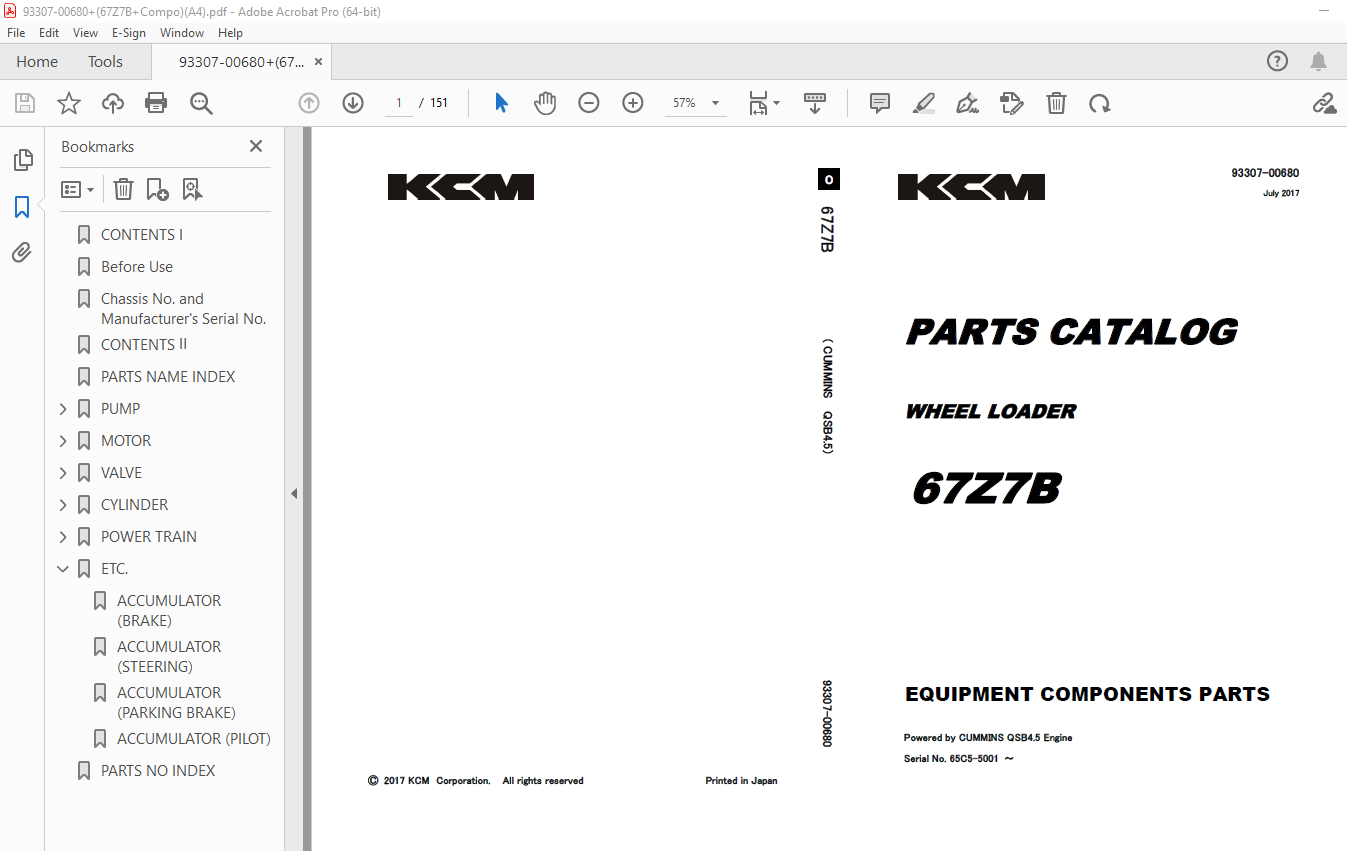
Task: Click the upload to cloud icon
Action: [113, 103]
